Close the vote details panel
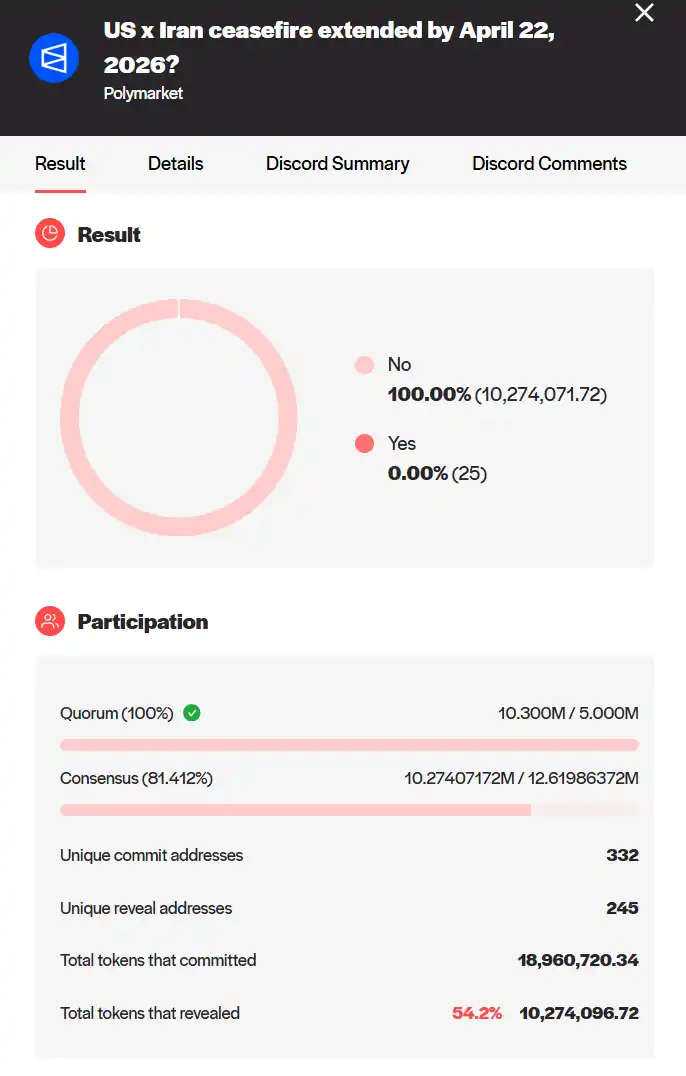686x1076 pixels. (645, 13)
